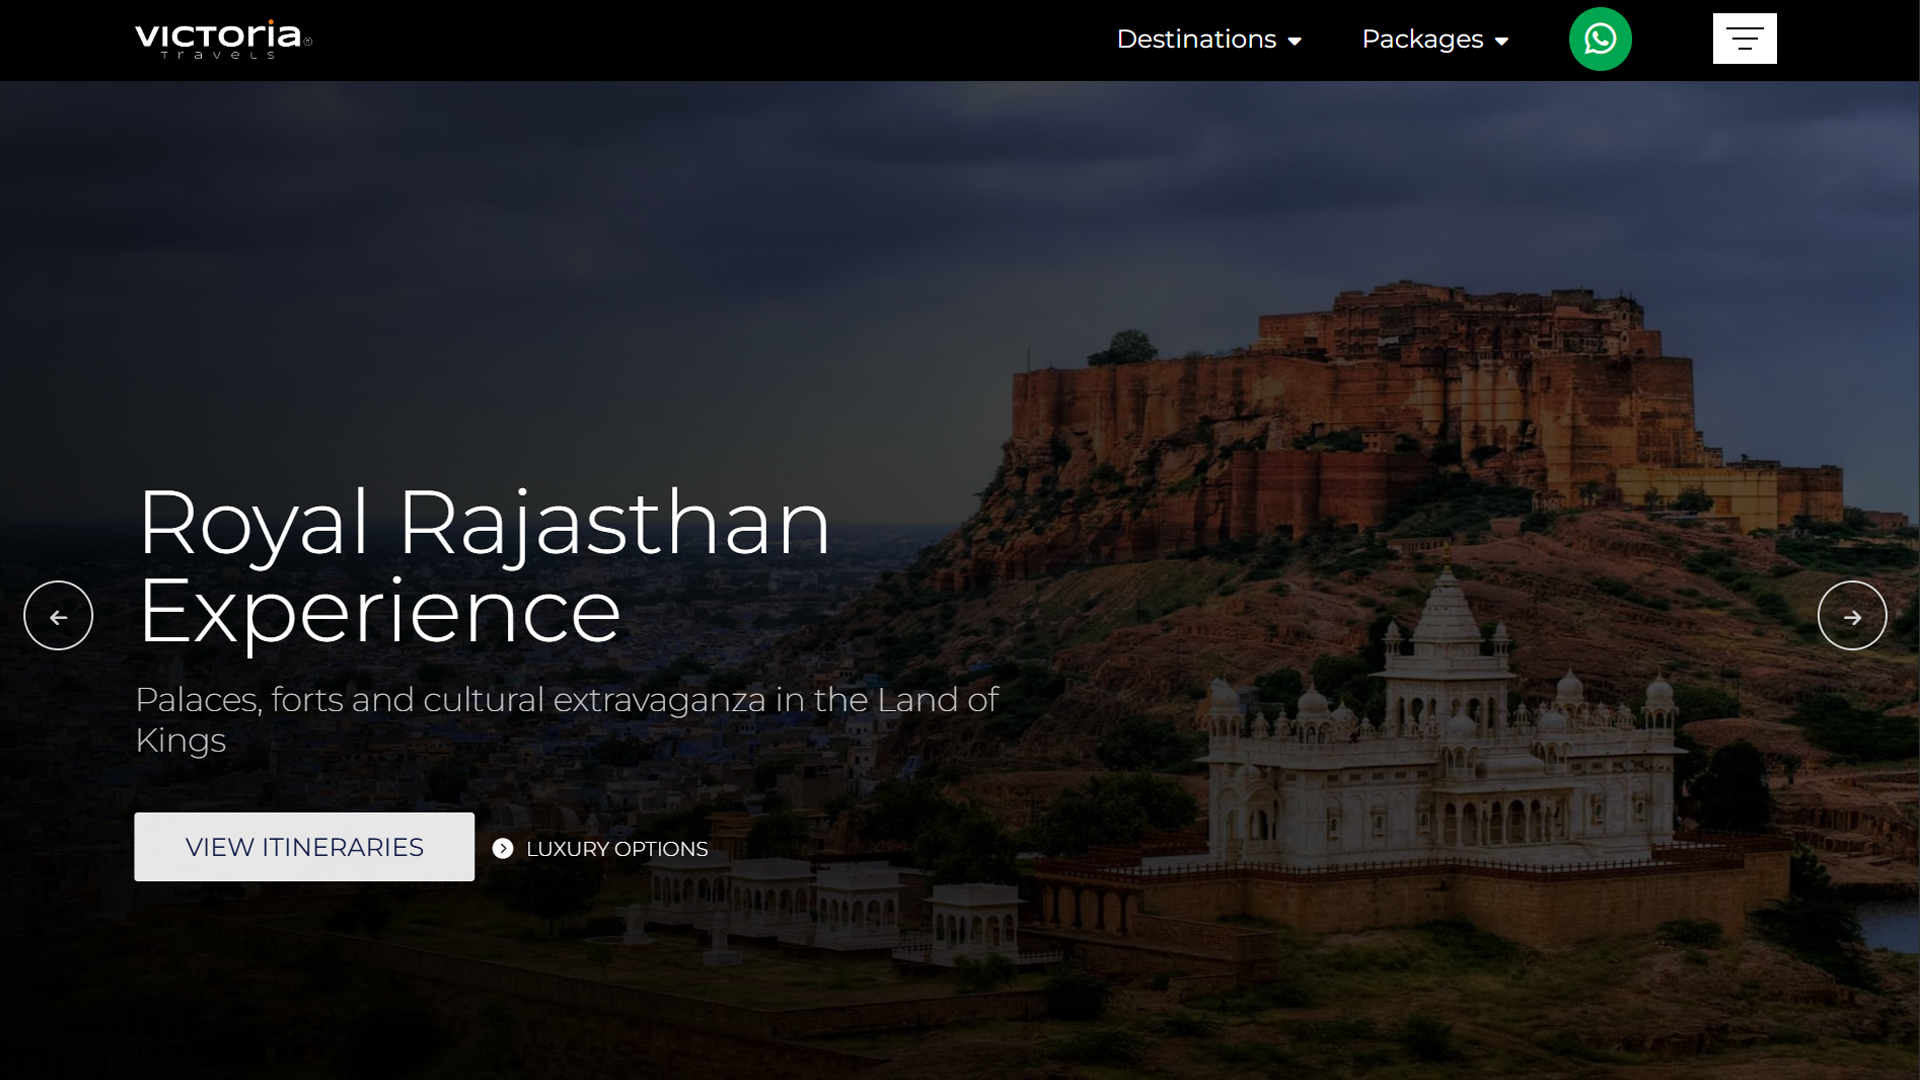This screenshot has width=1920, height=1080.
Task: Open the Luxury Options link
Action: point(616,848)
